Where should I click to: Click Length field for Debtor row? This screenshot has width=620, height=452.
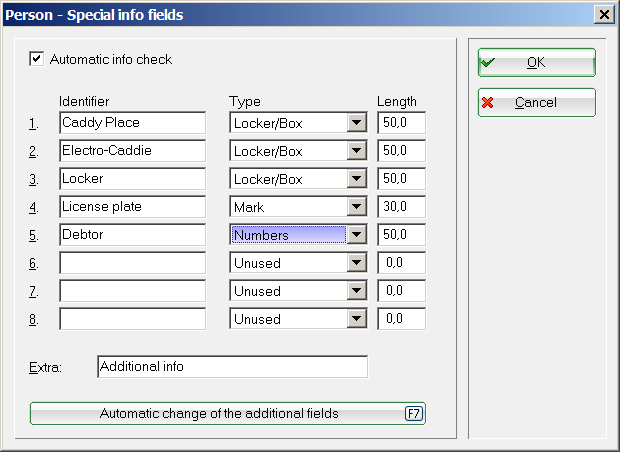point(401,235)
